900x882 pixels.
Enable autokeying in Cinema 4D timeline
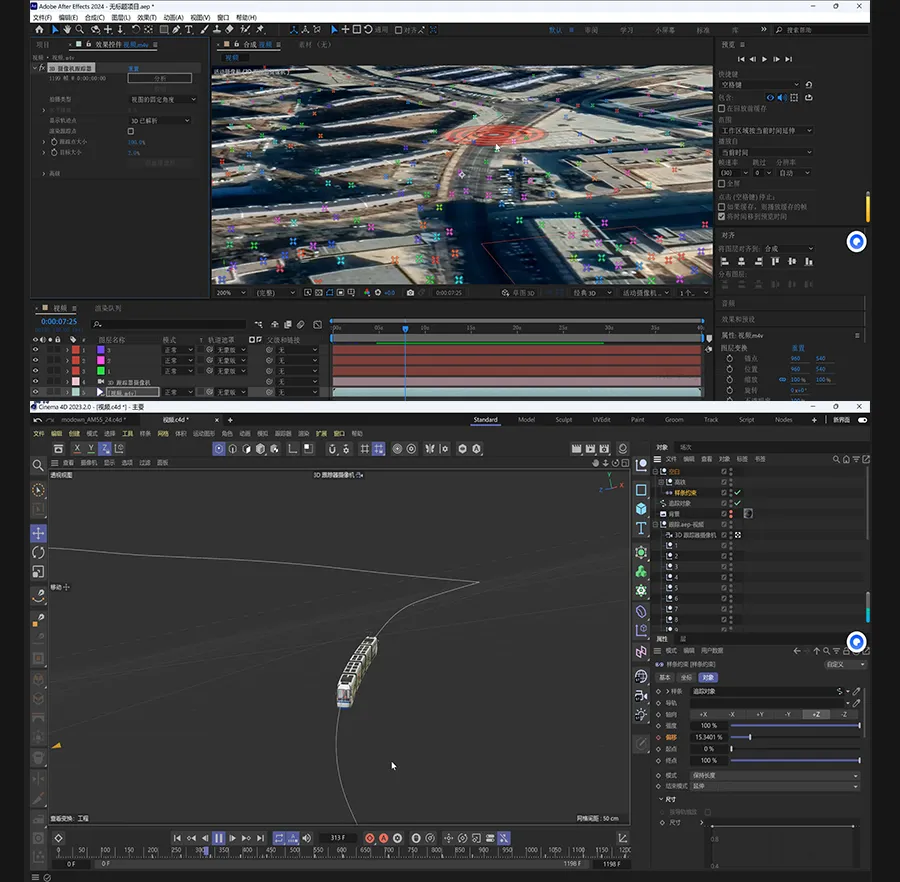tap(383, 838)
